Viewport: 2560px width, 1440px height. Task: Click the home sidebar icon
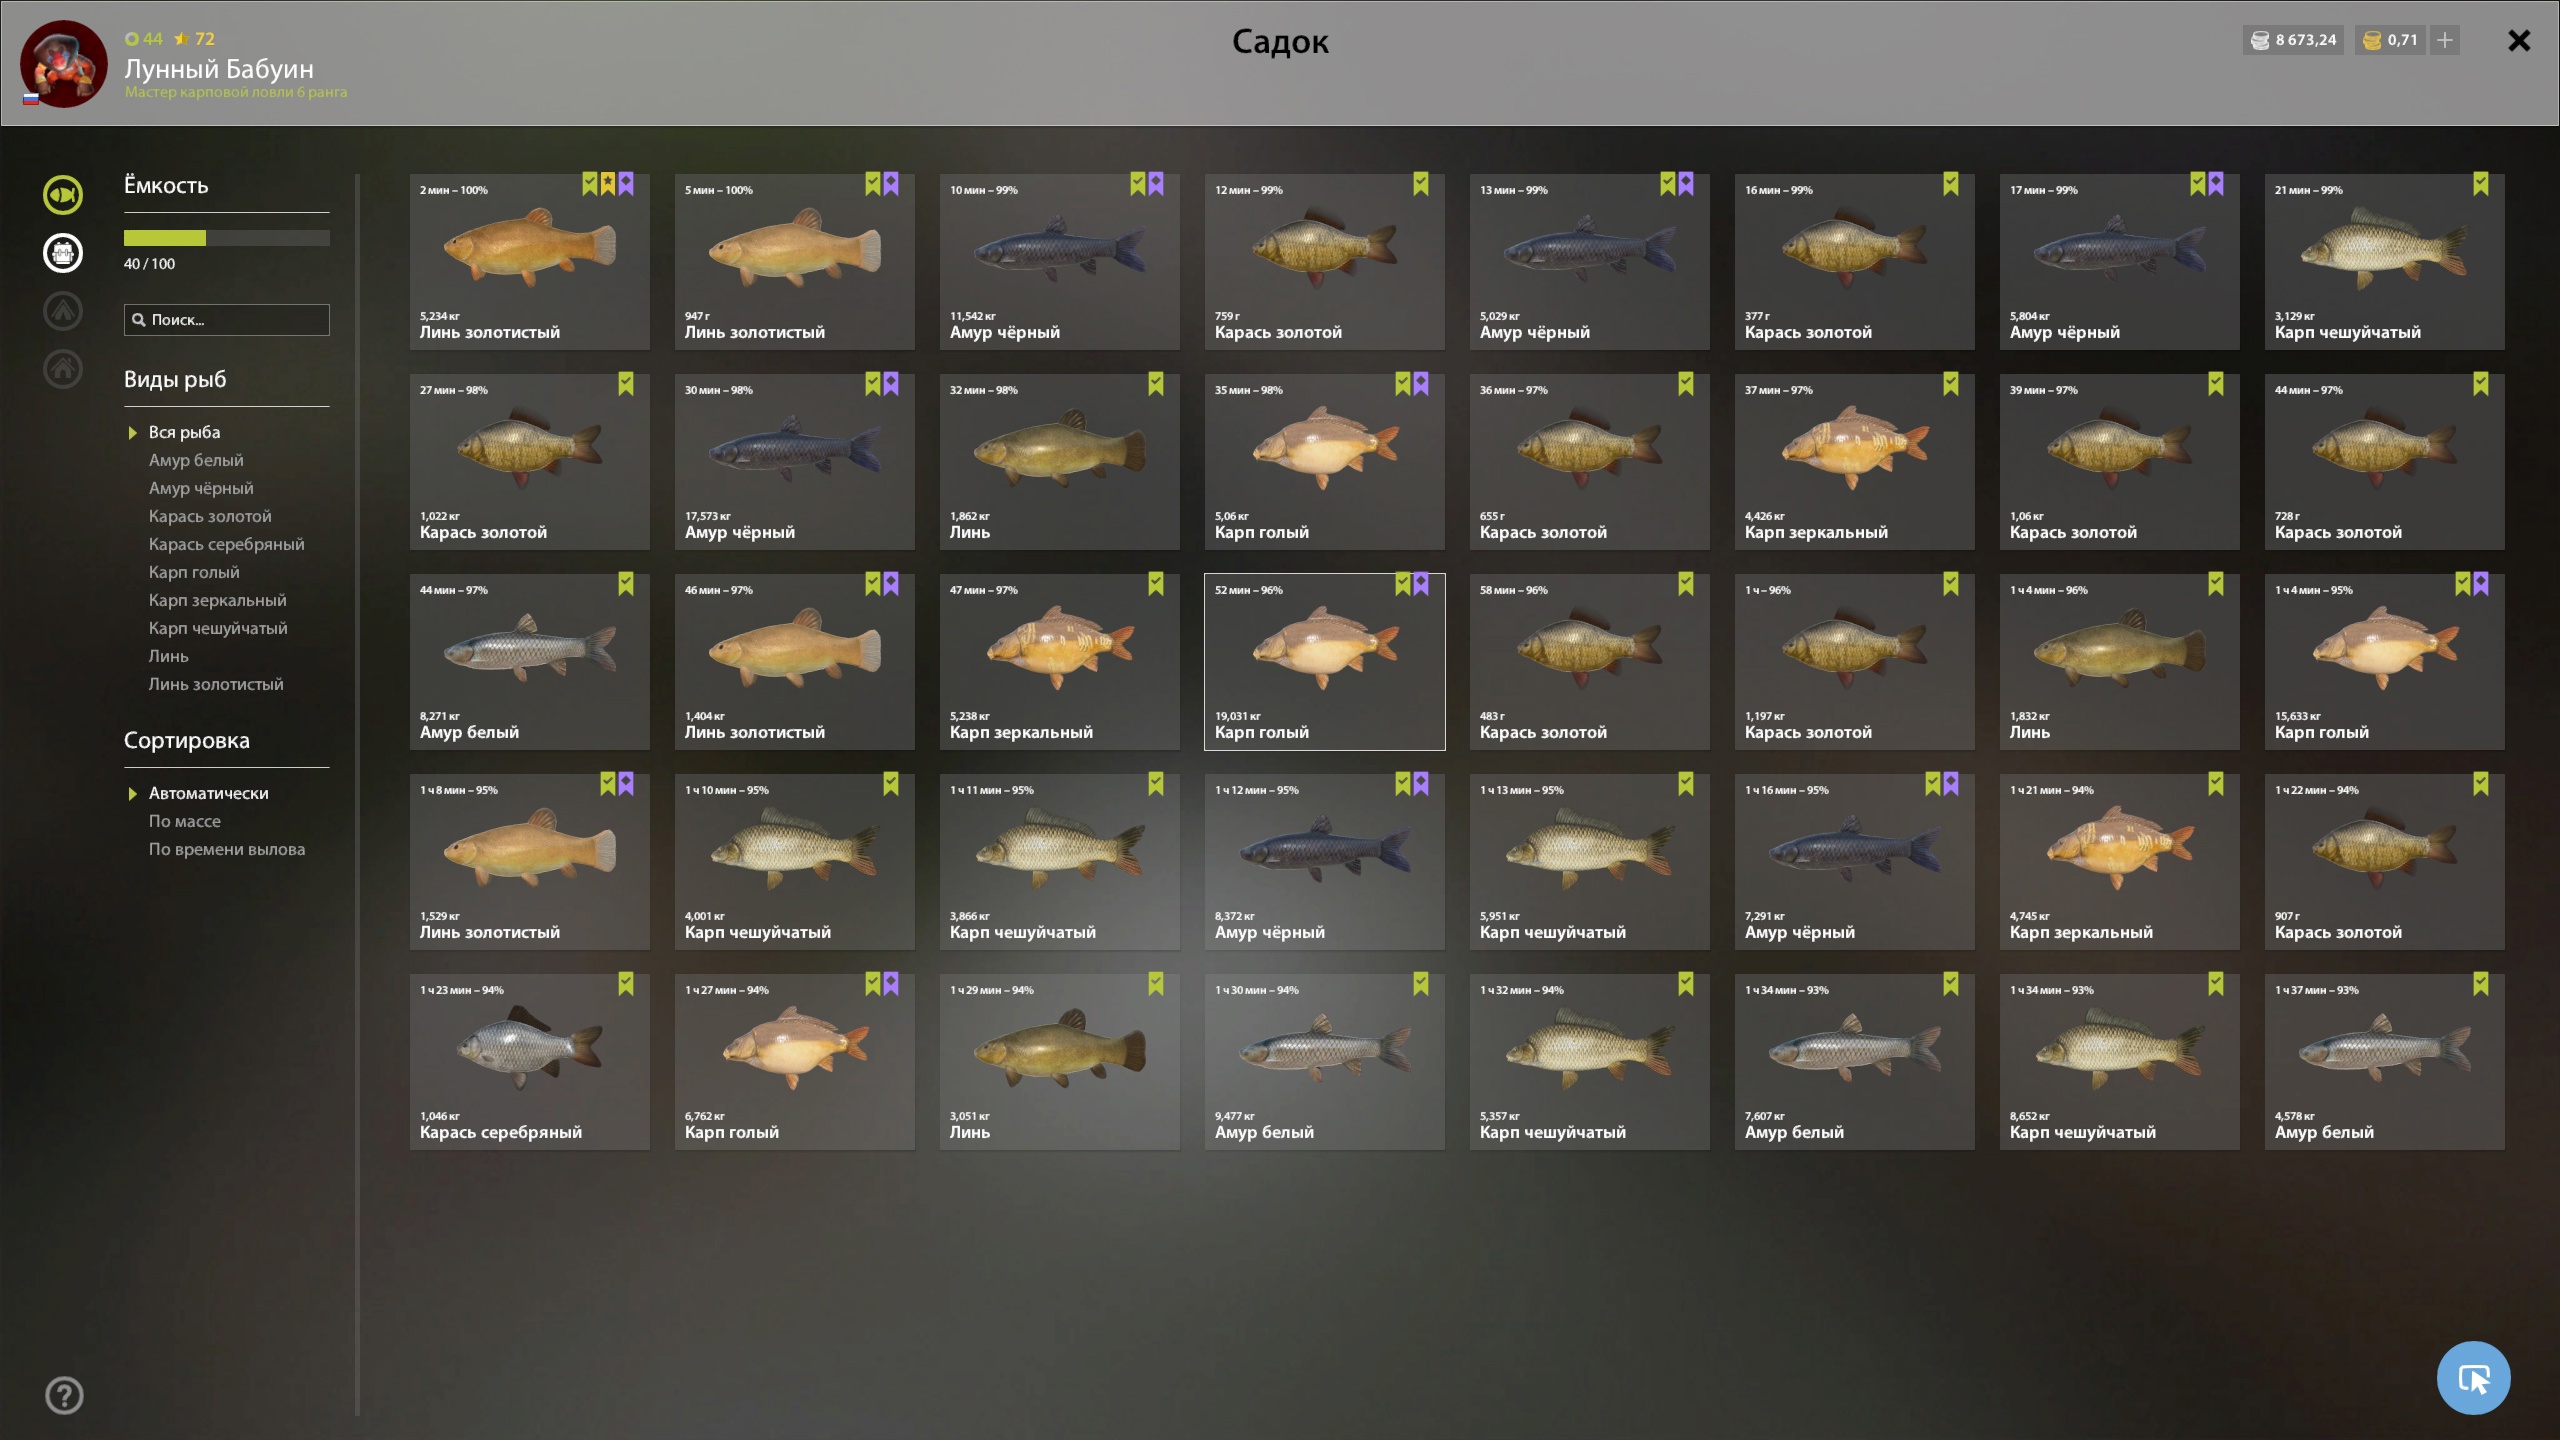point(63,368)
